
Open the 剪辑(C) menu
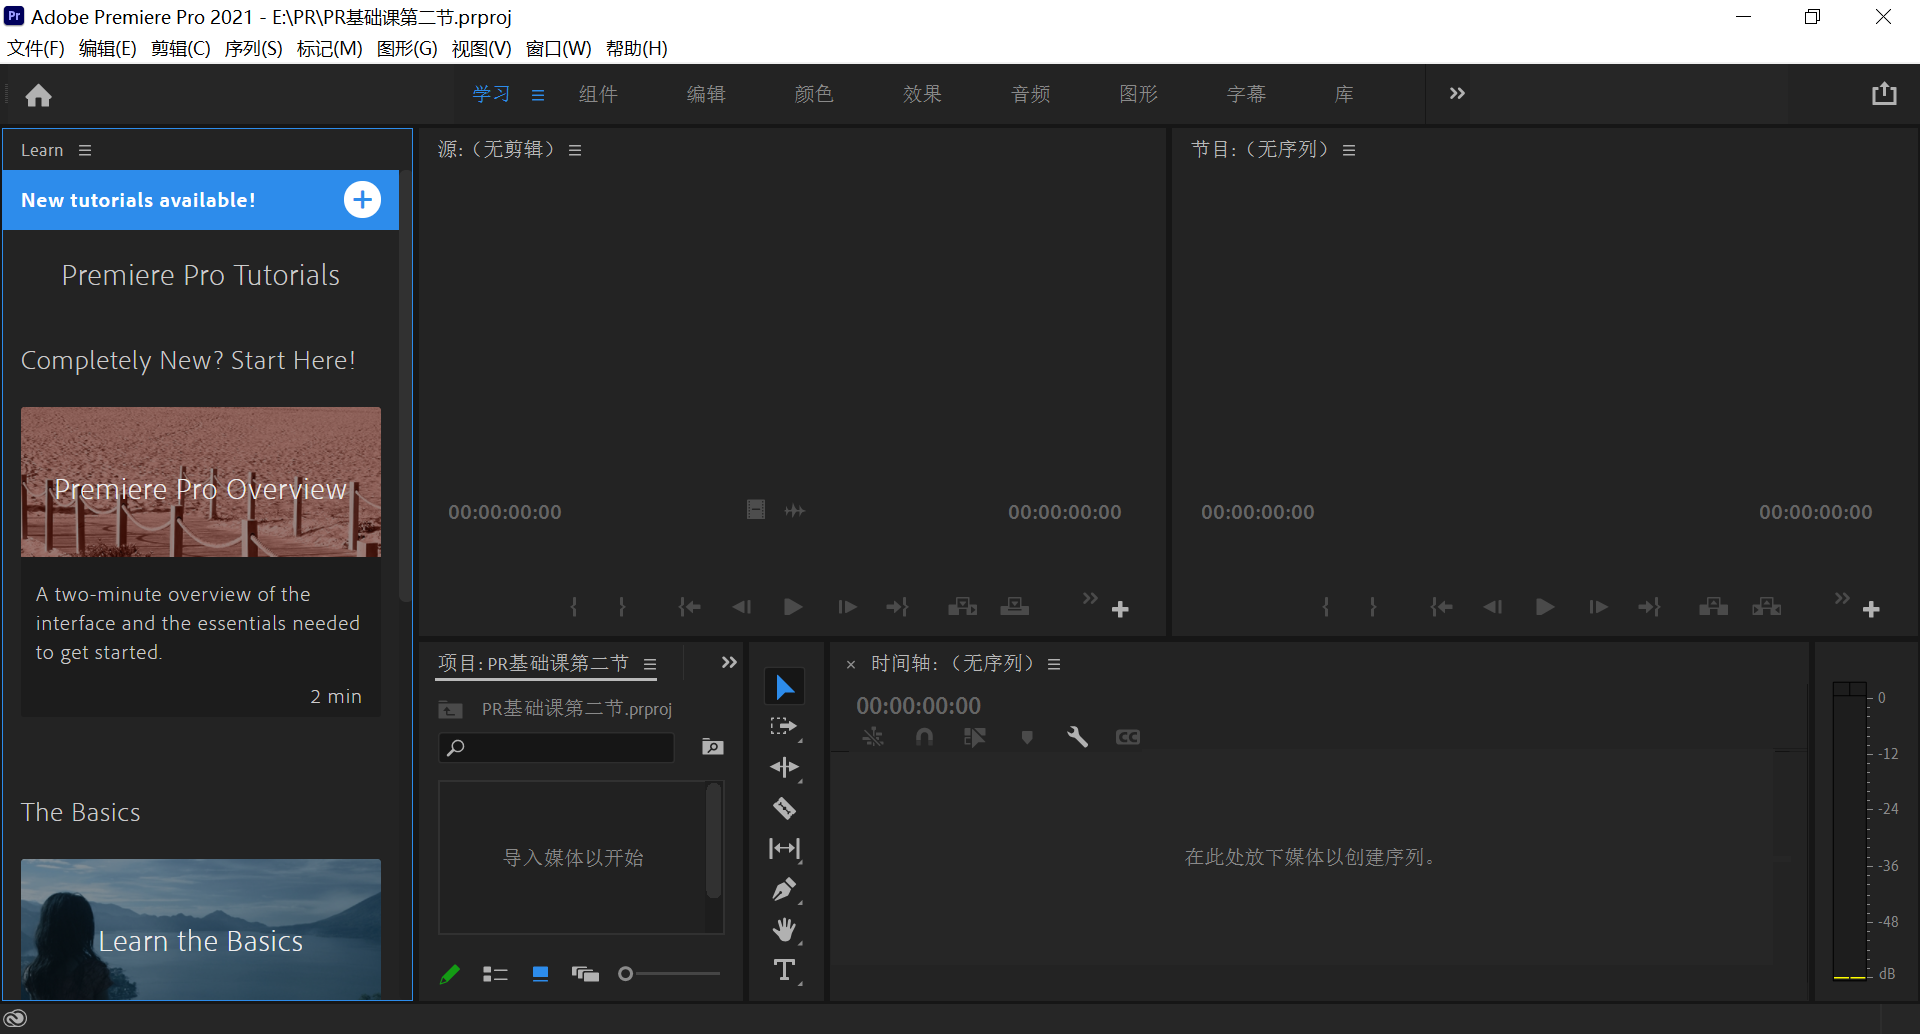click(x=181, y=49)
